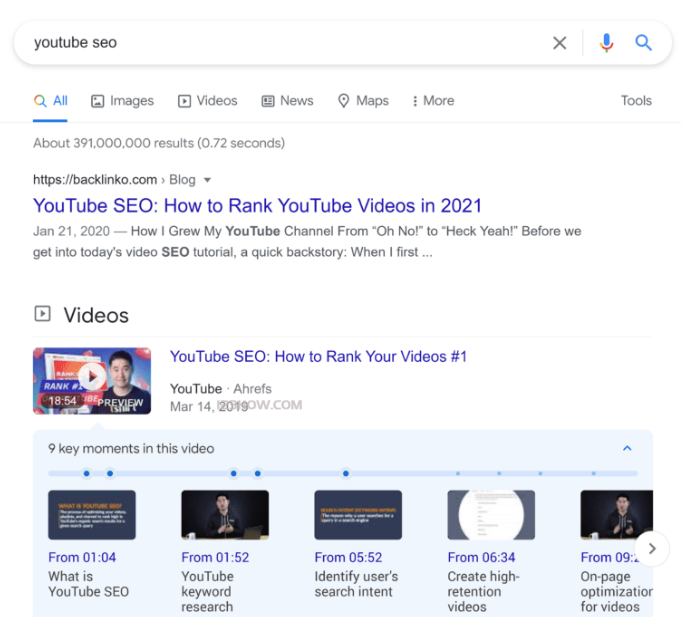Screen dimensions: 681x617
Task: Open the Maps results tab
Action: (x=363, y=101)
